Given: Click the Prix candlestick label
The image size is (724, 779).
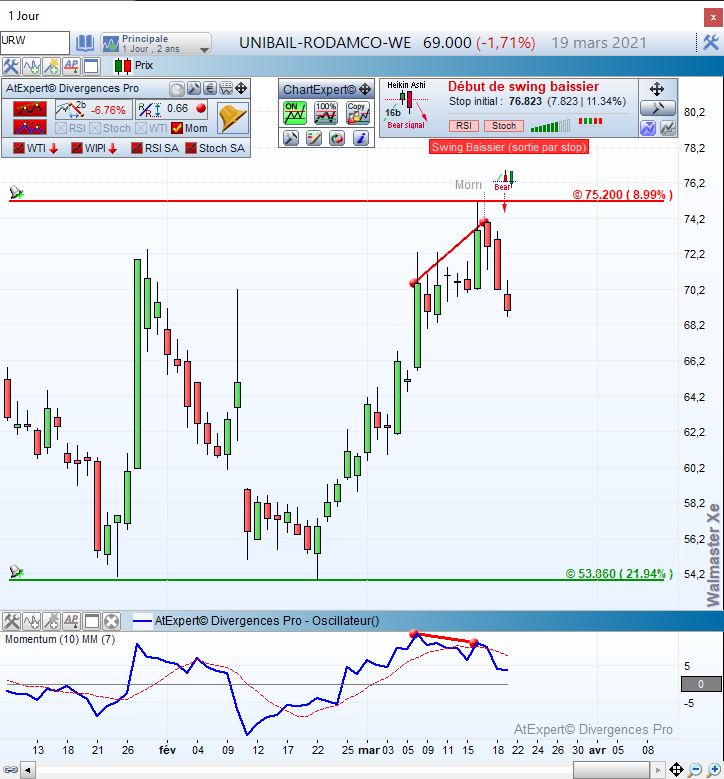Looking at the screenshot, I should pos(134,66).
